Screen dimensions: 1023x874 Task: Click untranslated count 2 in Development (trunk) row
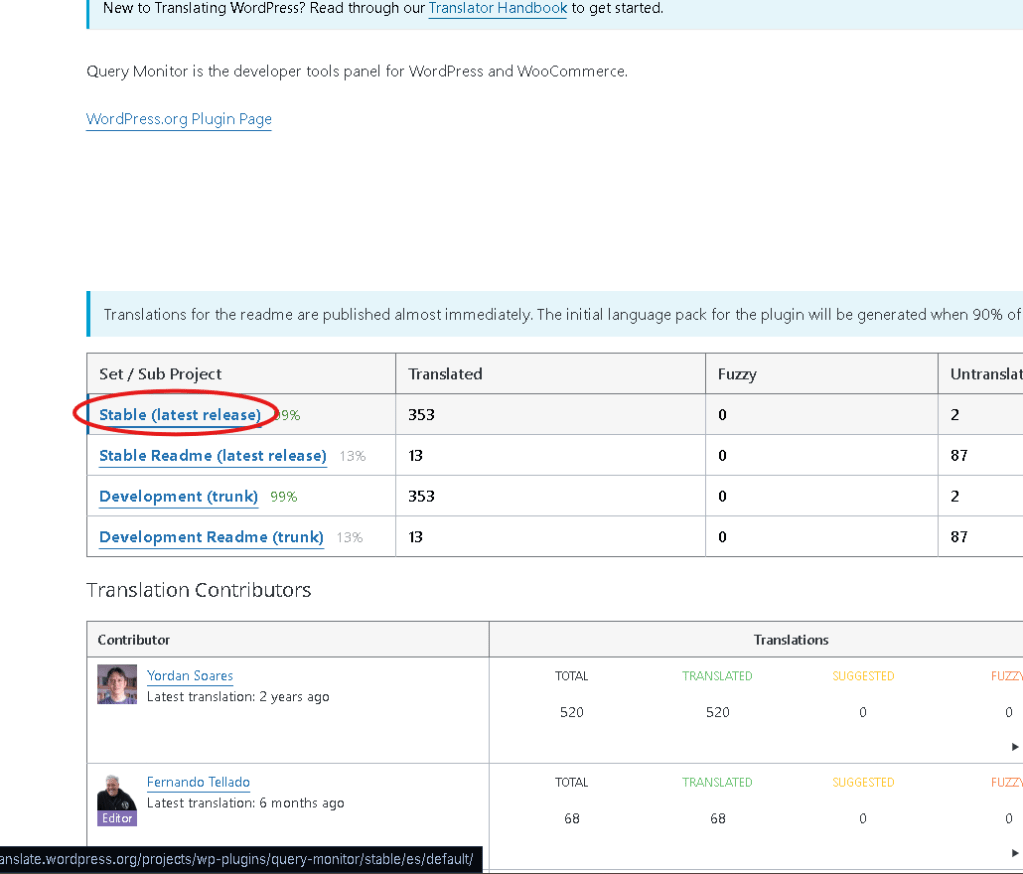pyautogui.click(x=955, y=497)
